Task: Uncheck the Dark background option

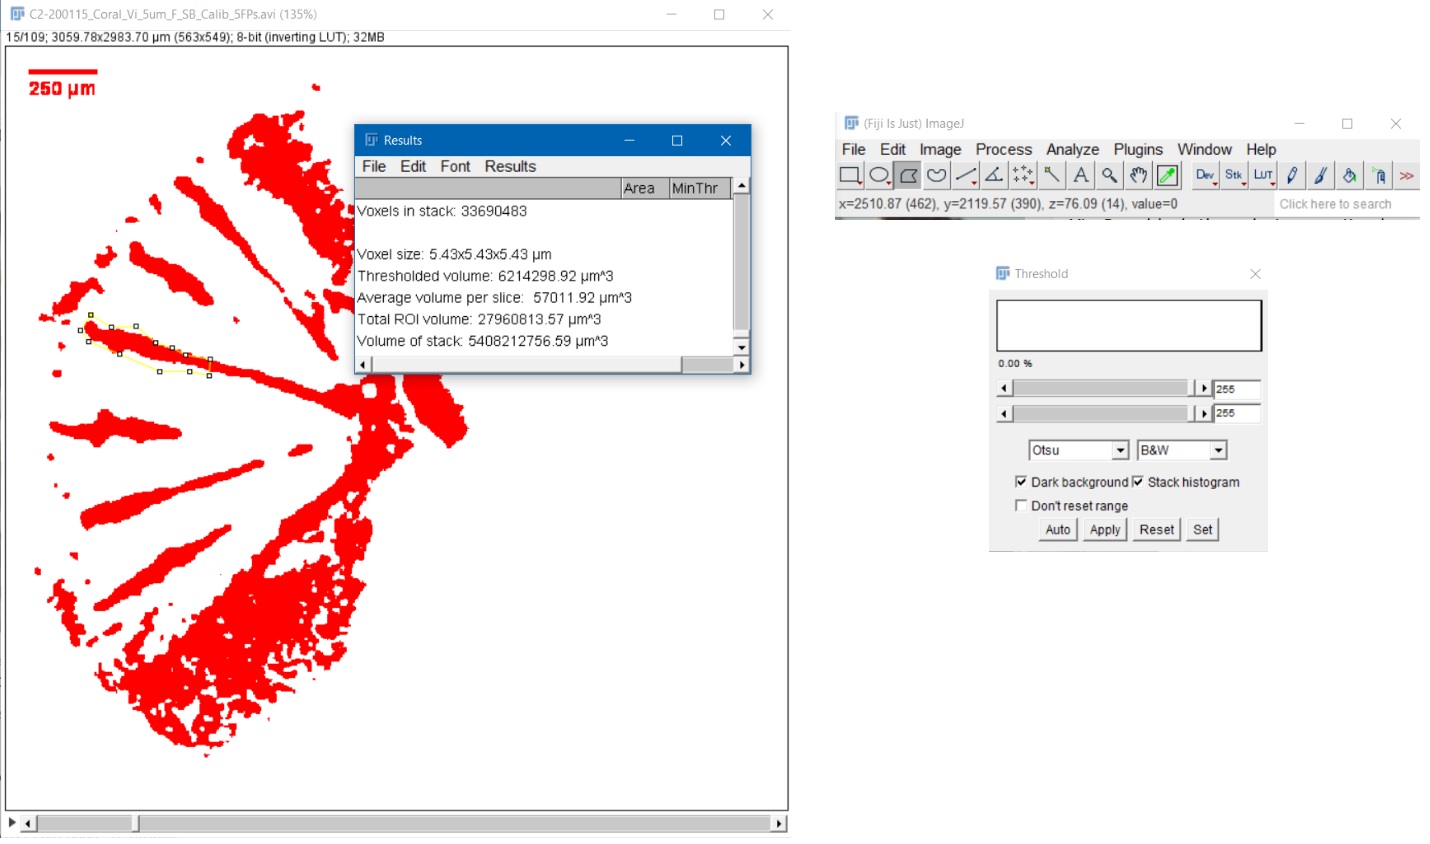Action: click(x=1021, y=482)
